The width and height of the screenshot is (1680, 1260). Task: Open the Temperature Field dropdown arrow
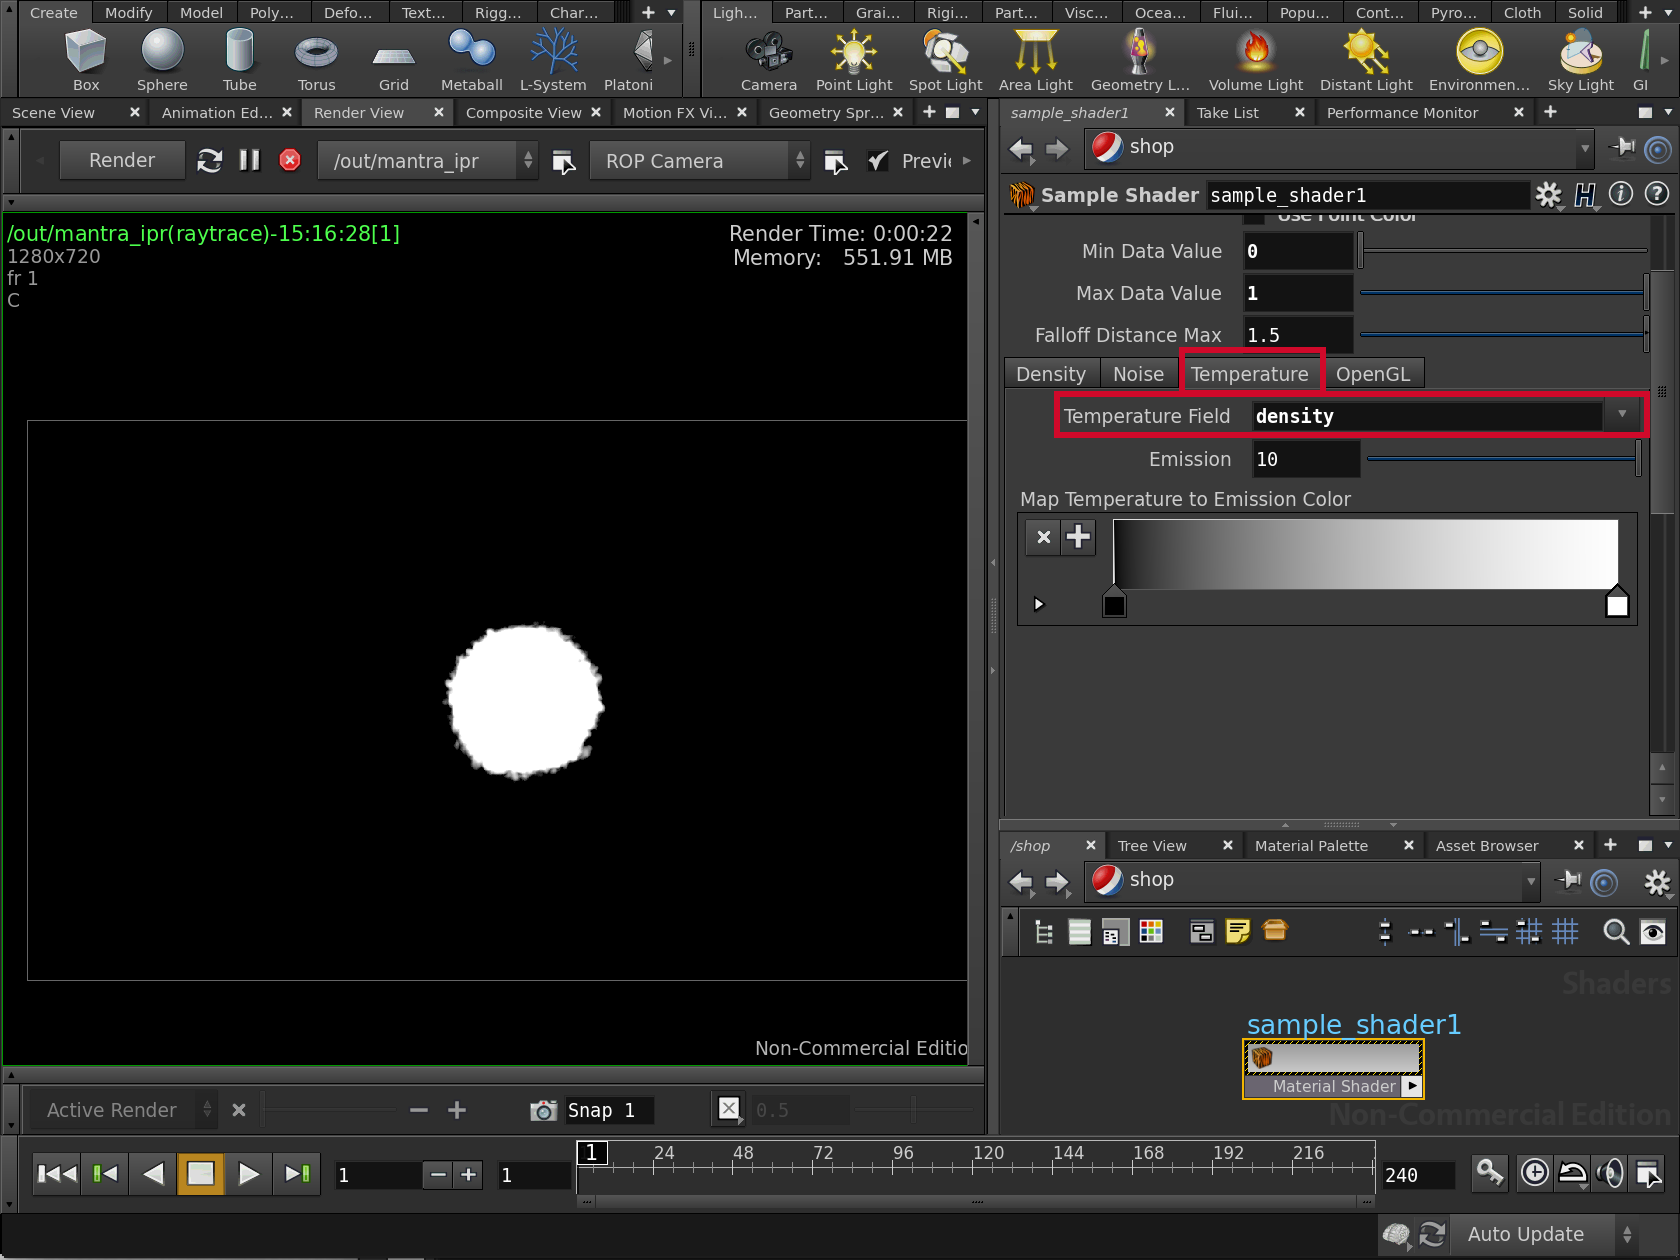point(1621,415)
